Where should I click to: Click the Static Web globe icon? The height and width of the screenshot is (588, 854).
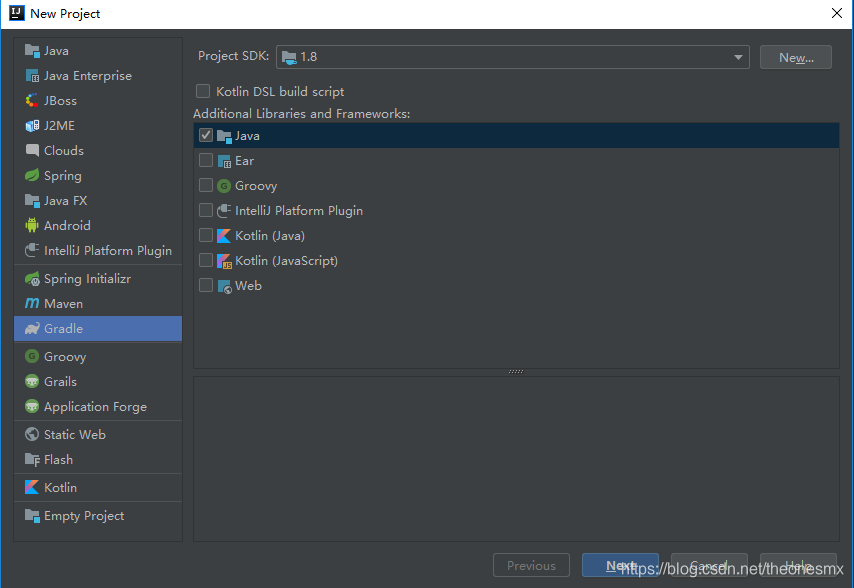[x=32, y=434]
